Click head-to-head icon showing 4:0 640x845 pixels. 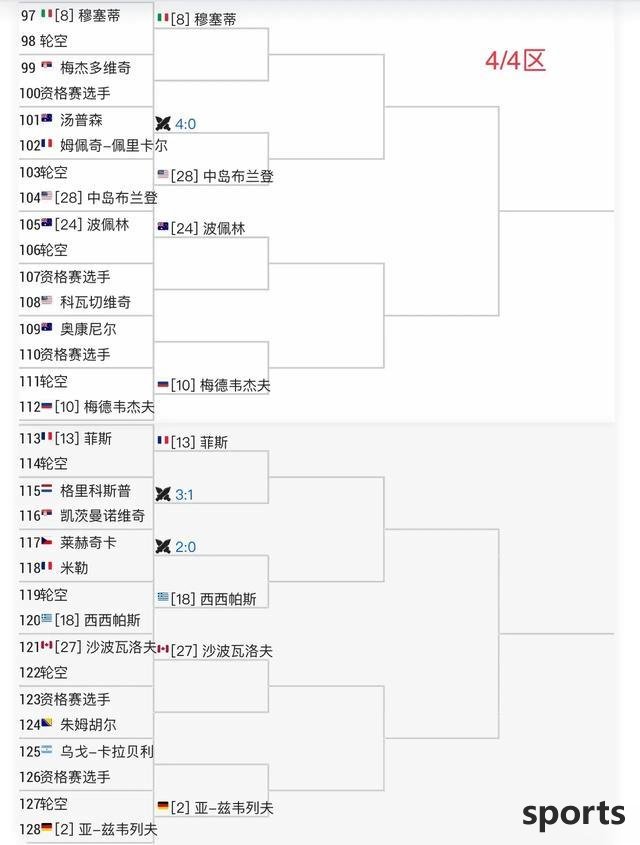(163, 123)
